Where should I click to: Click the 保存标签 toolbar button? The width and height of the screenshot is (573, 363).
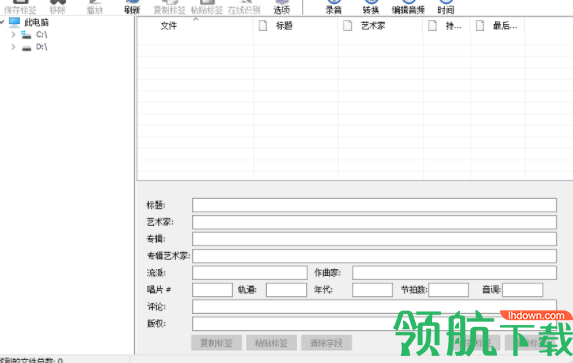point(20,7)
